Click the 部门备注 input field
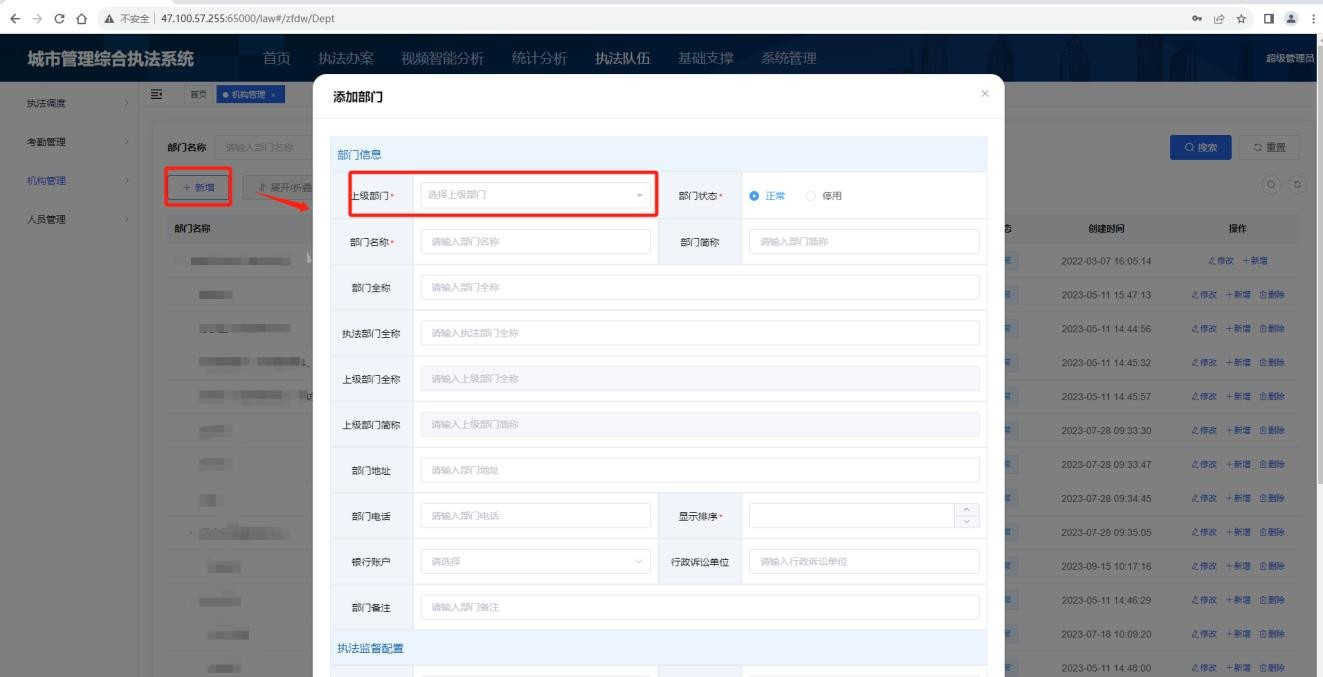 (x=700, y=608)
